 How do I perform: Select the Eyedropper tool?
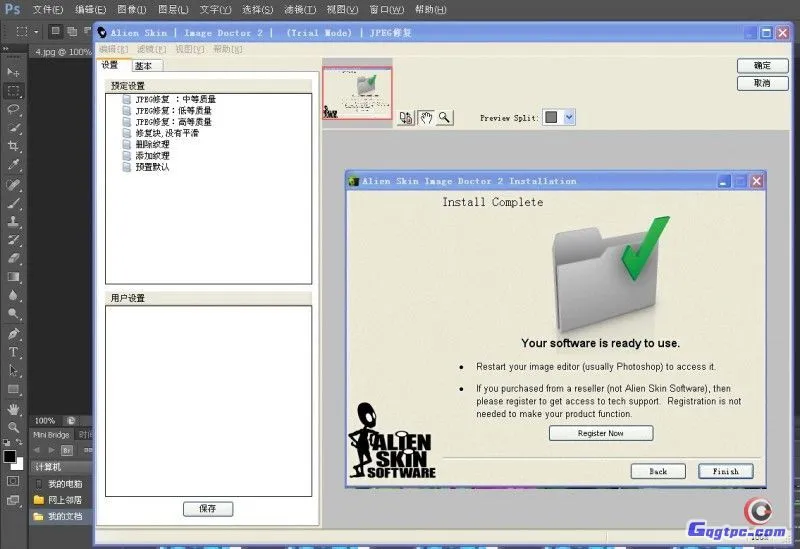click(x=13, y=165)
